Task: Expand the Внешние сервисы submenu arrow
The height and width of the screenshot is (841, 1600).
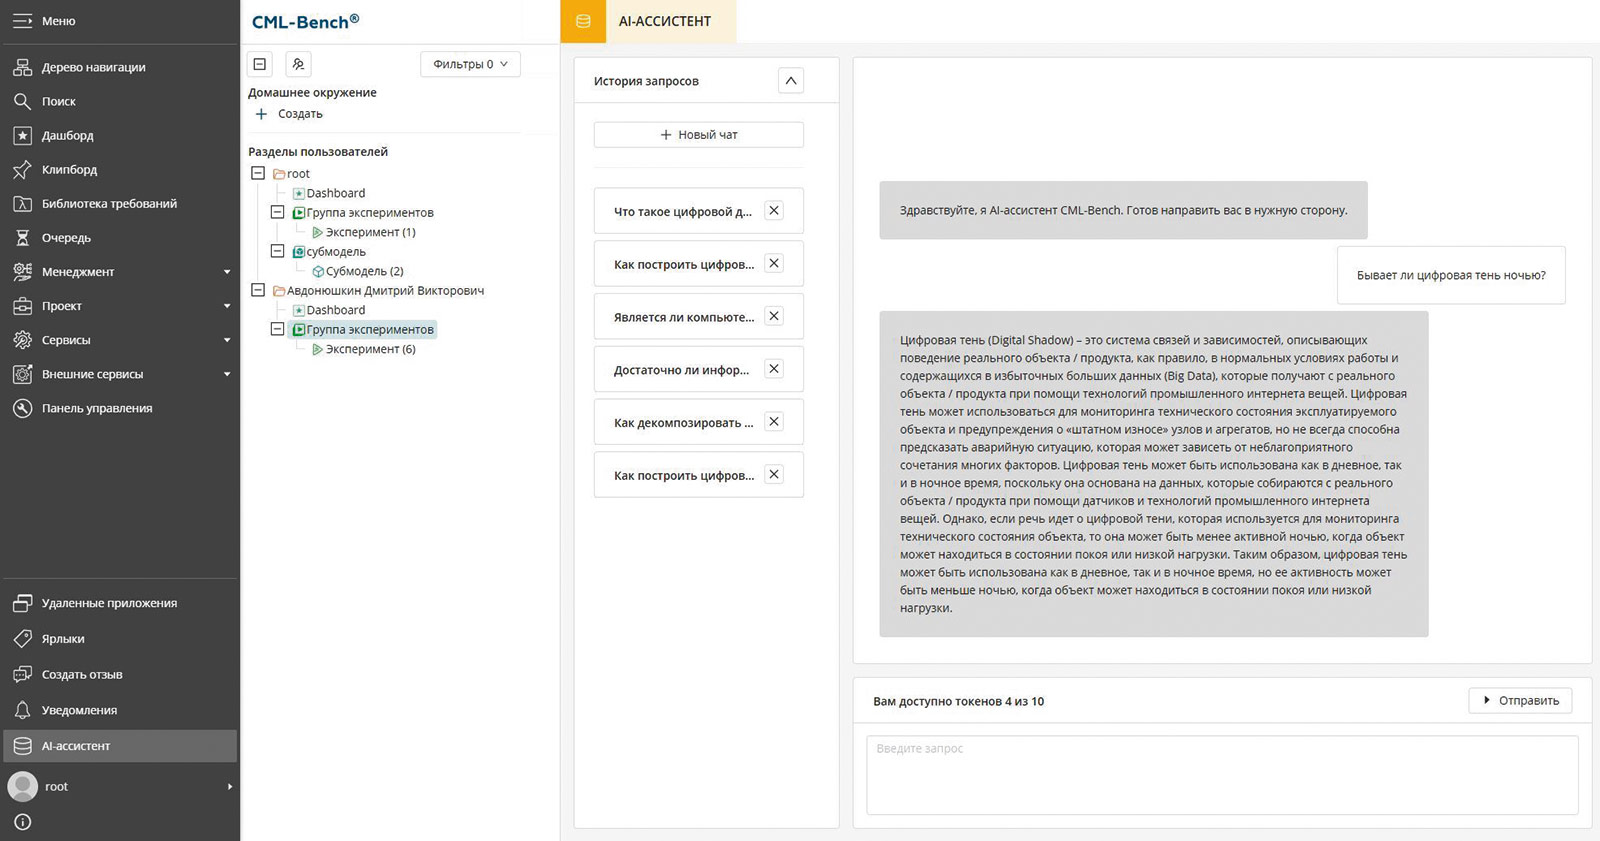Action: [227, 374]
